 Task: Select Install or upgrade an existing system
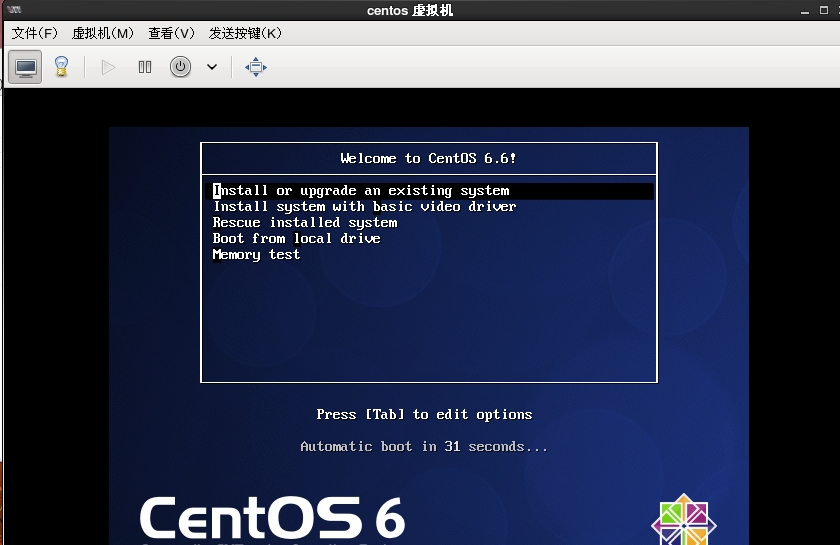(x=429, y=191)
